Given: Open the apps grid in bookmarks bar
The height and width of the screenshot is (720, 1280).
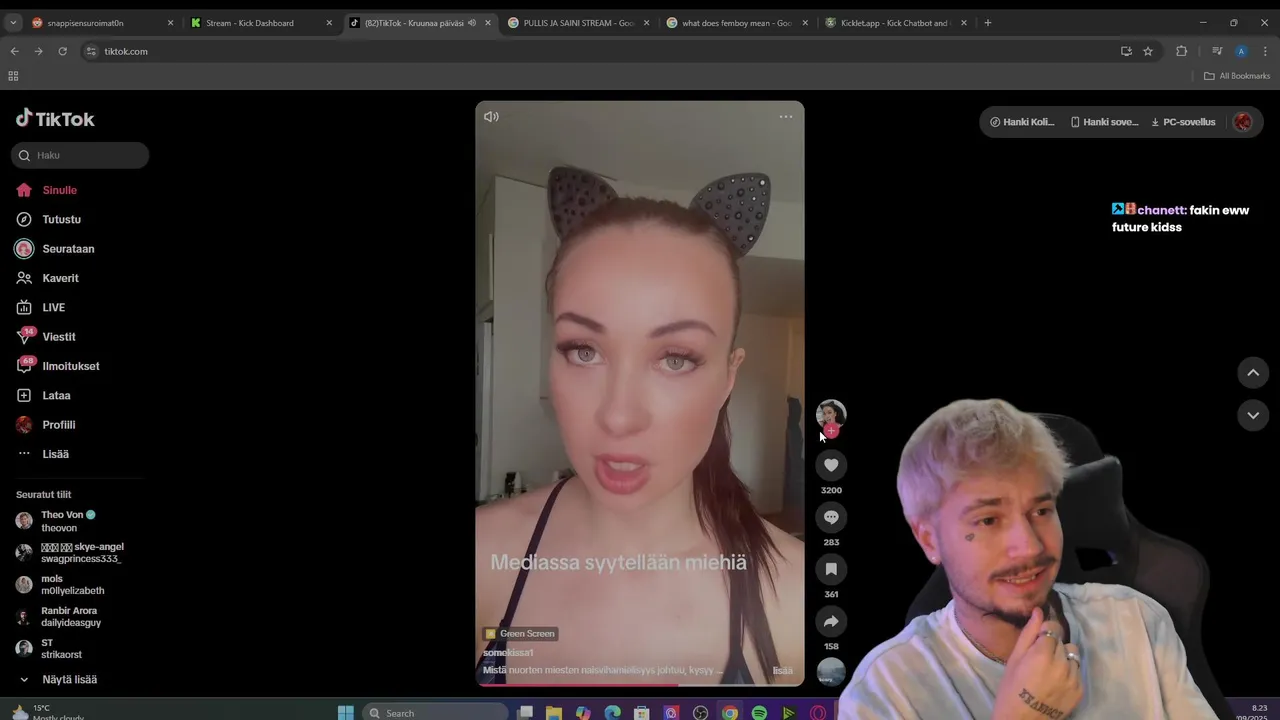Looking at the screenshot, I should [13, 76].
